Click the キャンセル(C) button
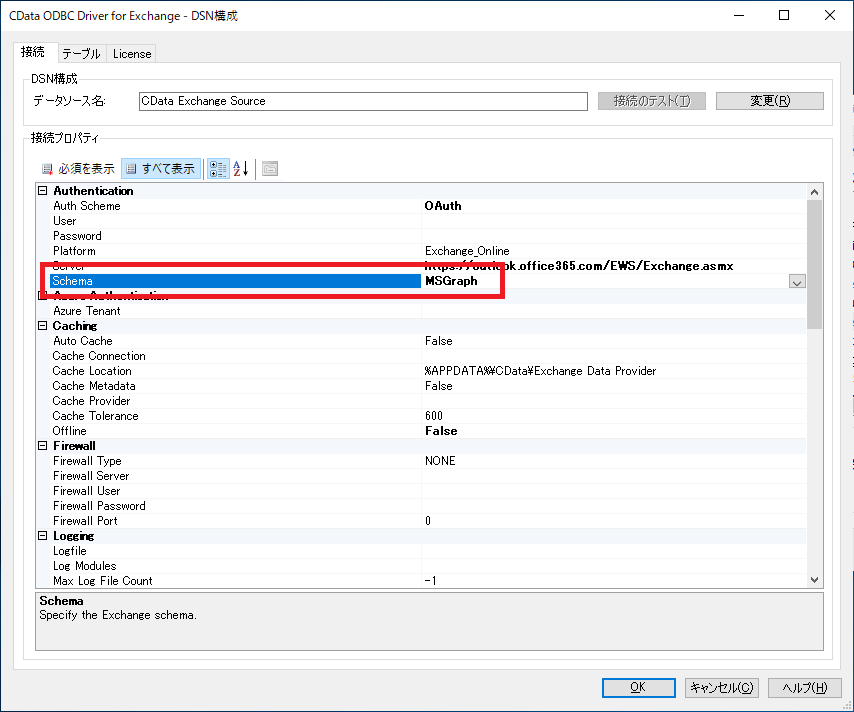Image resolution: width=854 pixels, height=712 pixels. pyautogui.click(x=721, y=687)
